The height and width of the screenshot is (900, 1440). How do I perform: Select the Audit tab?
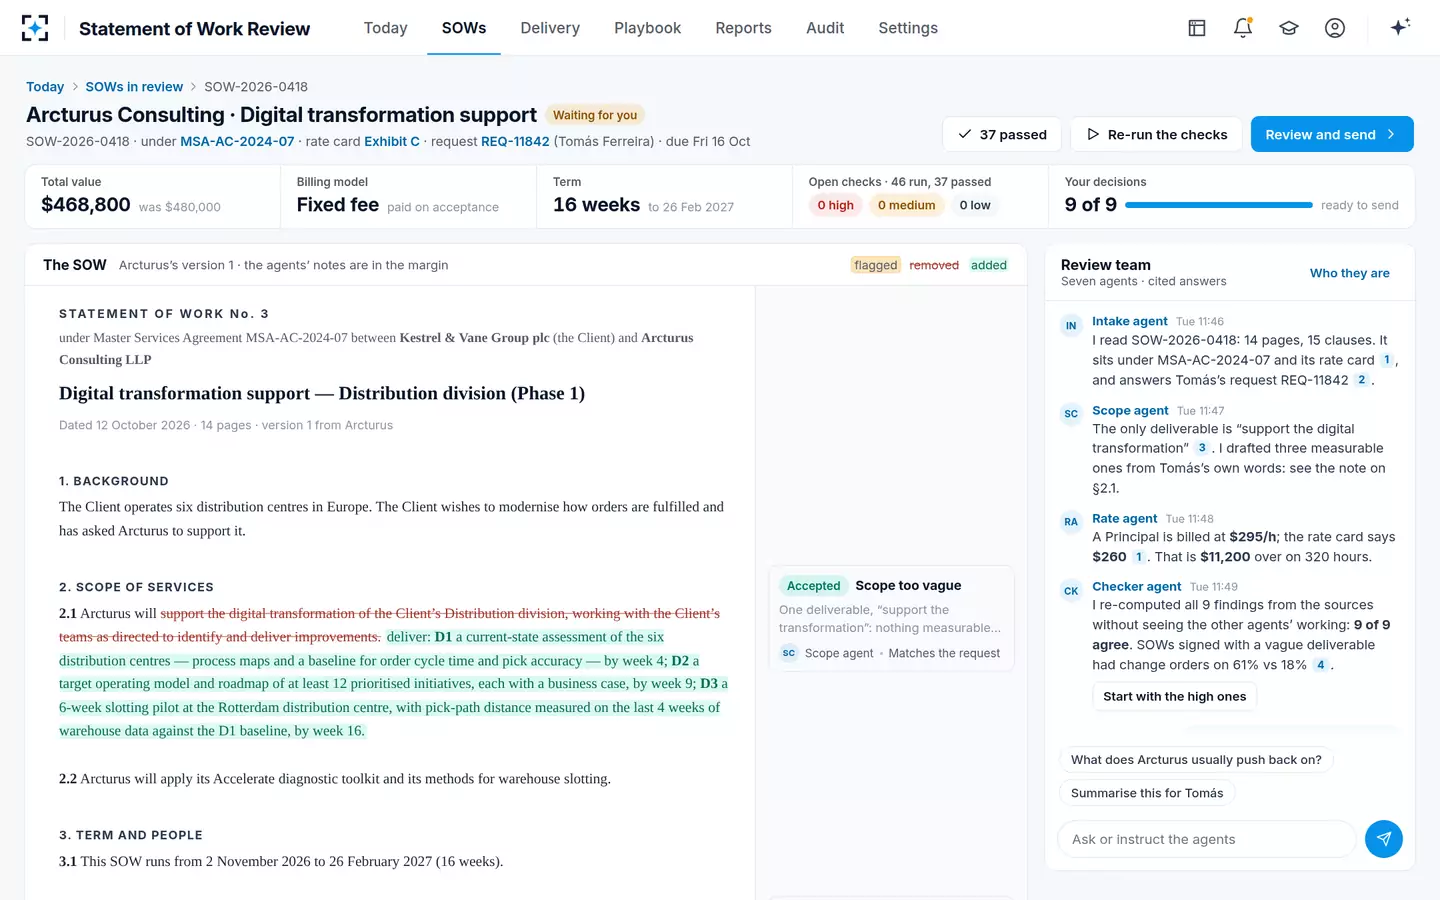click(x=825, y=28)
